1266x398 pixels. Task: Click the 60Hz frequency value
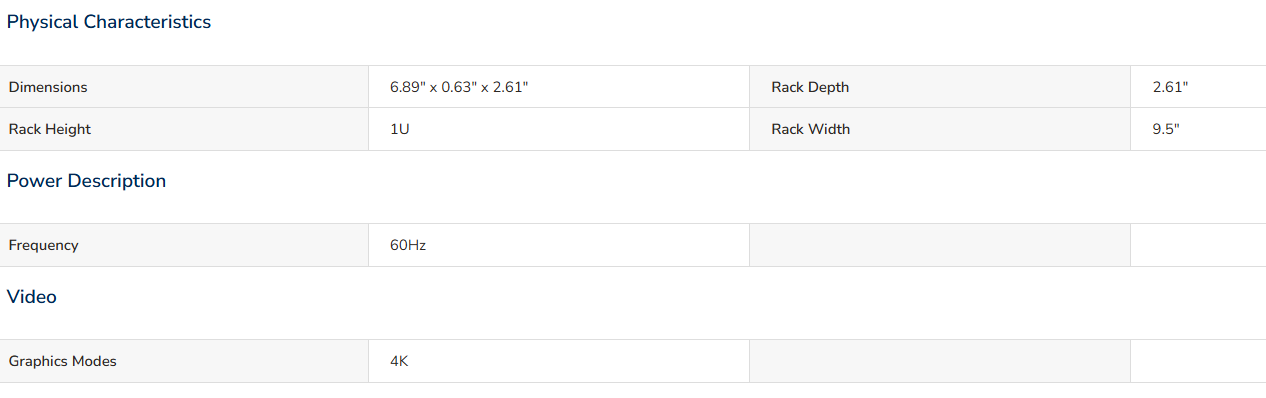tap(408, 245)
